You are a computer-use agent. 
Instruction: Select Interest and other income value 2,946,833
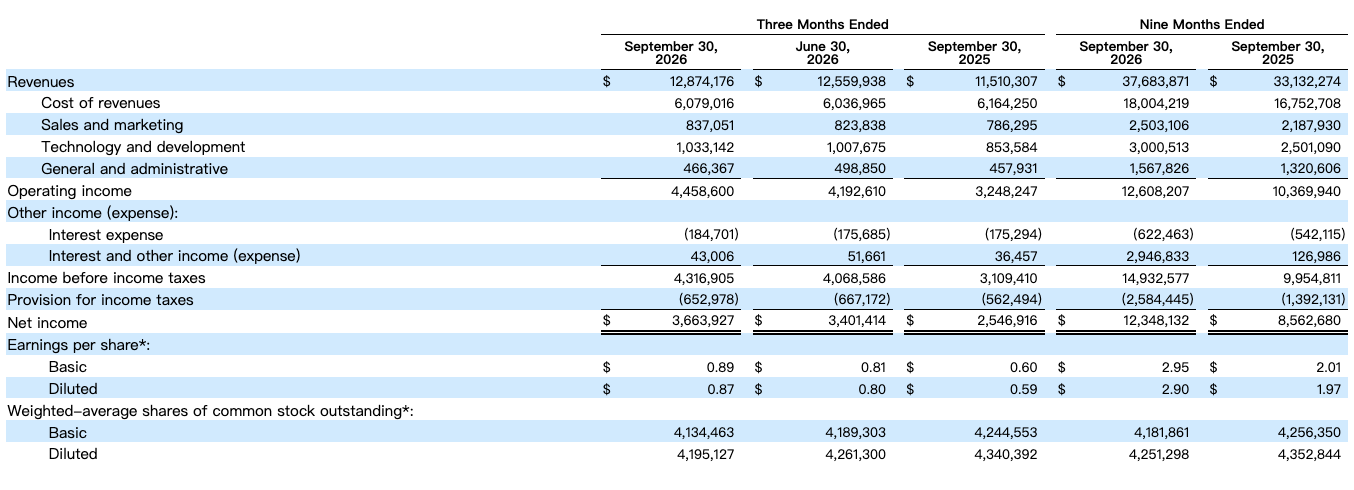[x=1161, y=256]
